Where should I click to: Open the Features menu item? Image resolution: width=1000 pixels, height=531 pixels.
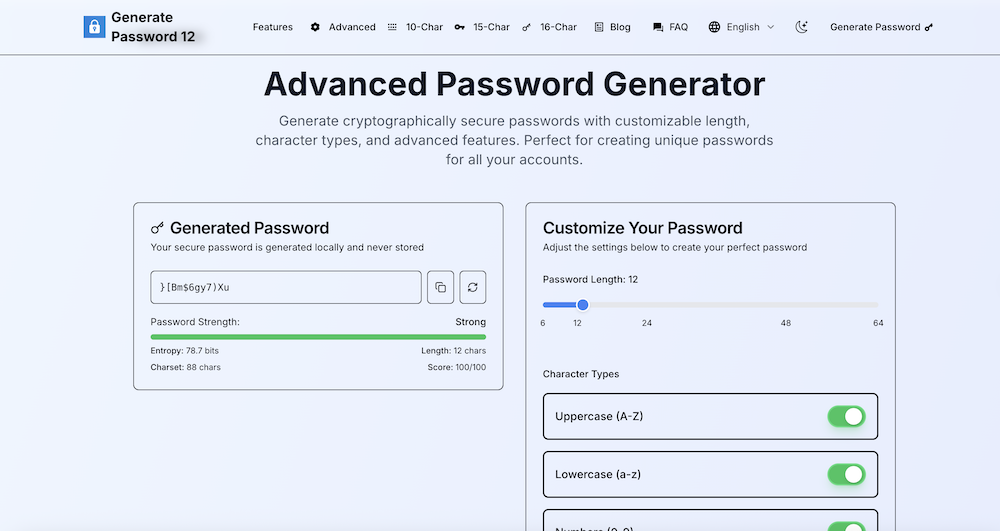click(x=273, y=27)
